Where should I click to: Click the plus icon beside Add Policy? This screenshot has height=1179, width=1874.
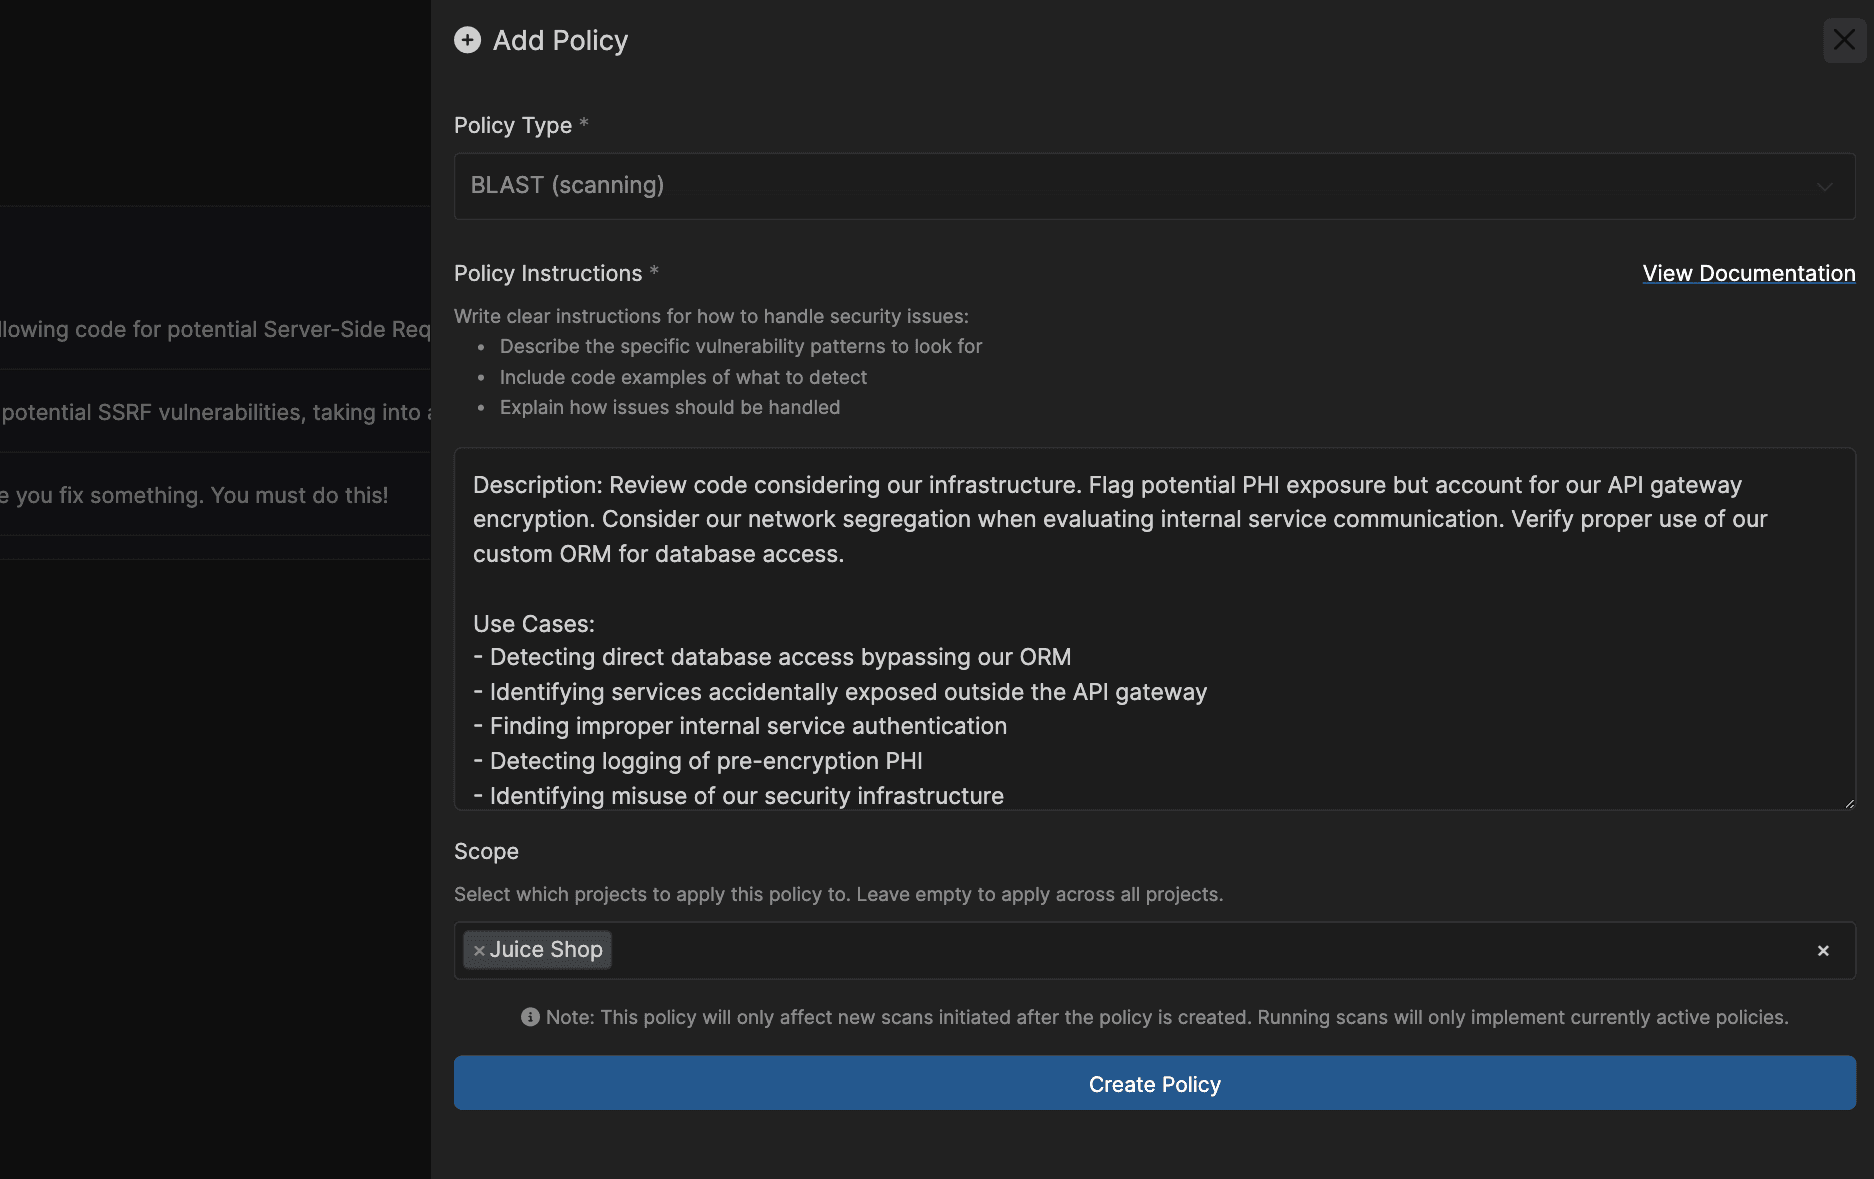[467, 40]
